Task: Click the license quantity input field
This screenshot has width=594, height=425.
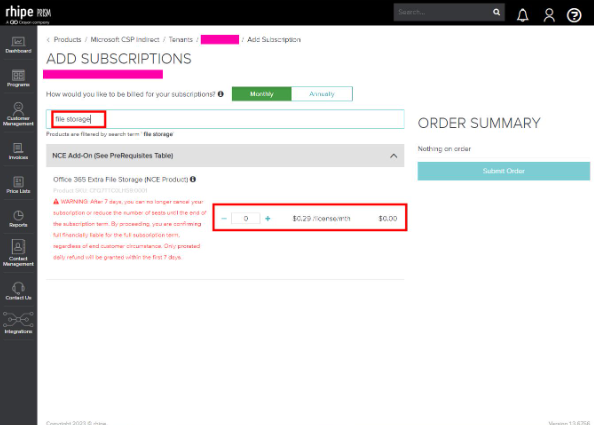Action: pos(245,219)
